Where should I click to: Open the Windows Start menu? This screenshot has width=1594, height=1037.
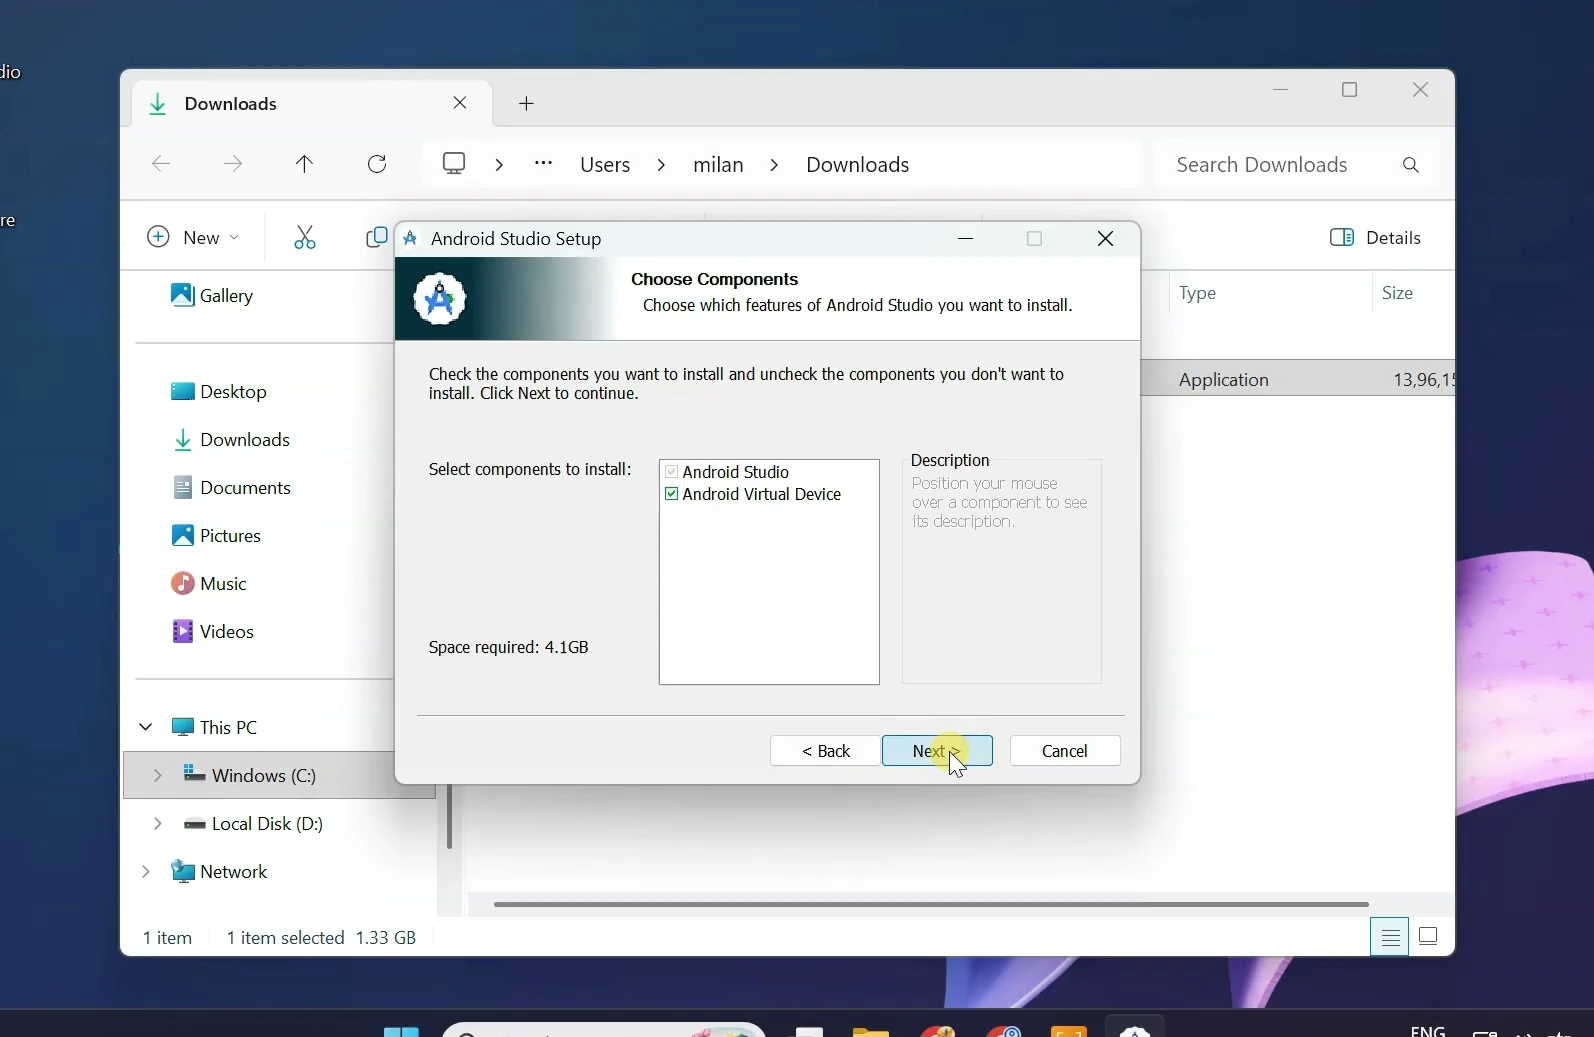402,1030
